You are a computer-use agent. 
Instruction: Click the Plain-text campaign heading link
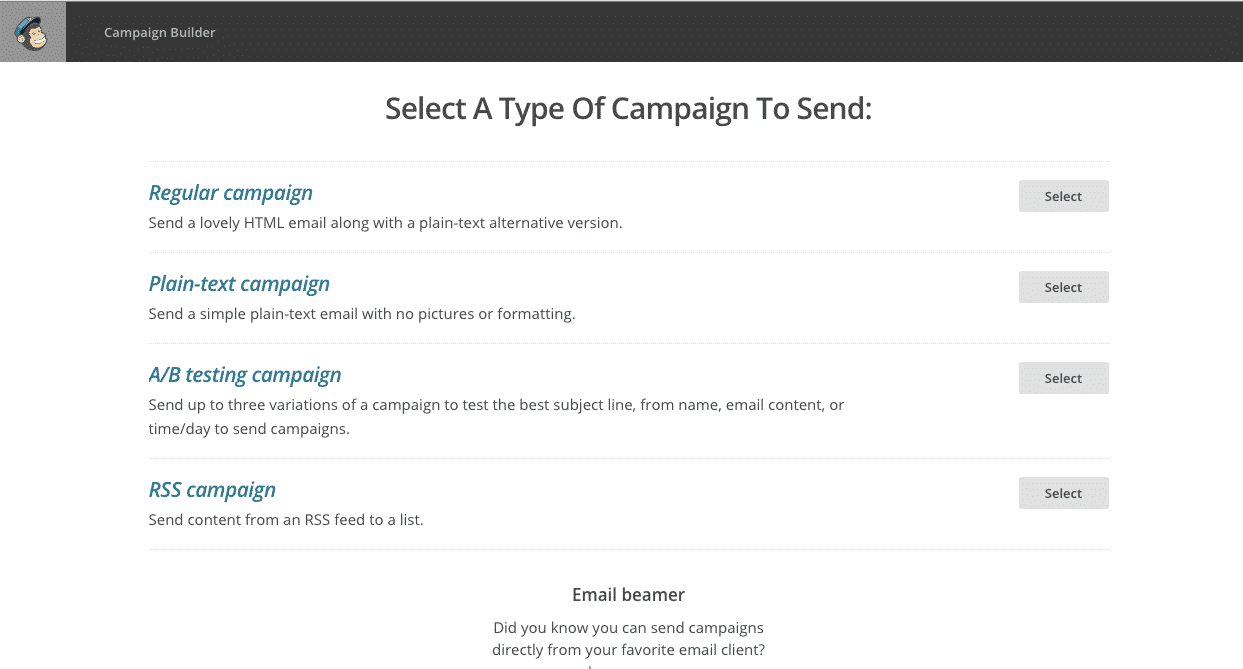239,284
